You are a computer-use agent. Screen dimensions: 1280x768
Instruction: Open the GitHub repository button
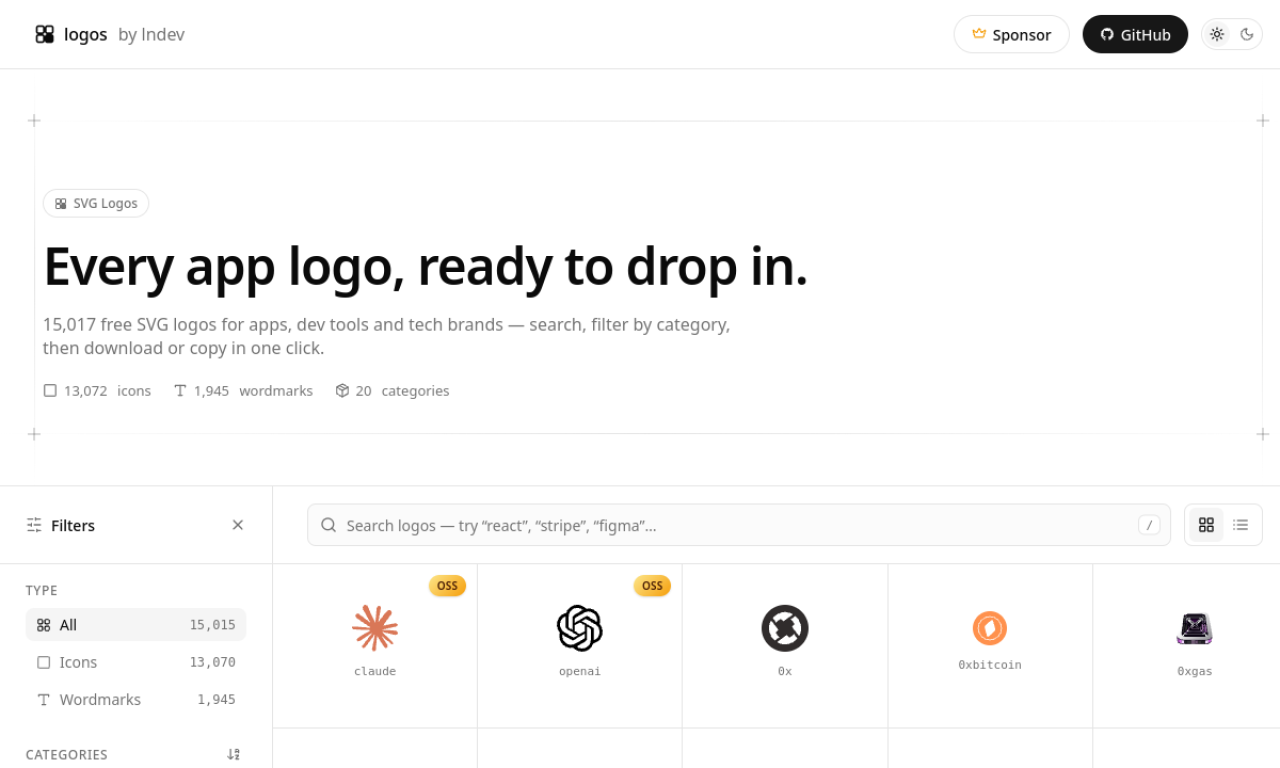point(1135,35)
